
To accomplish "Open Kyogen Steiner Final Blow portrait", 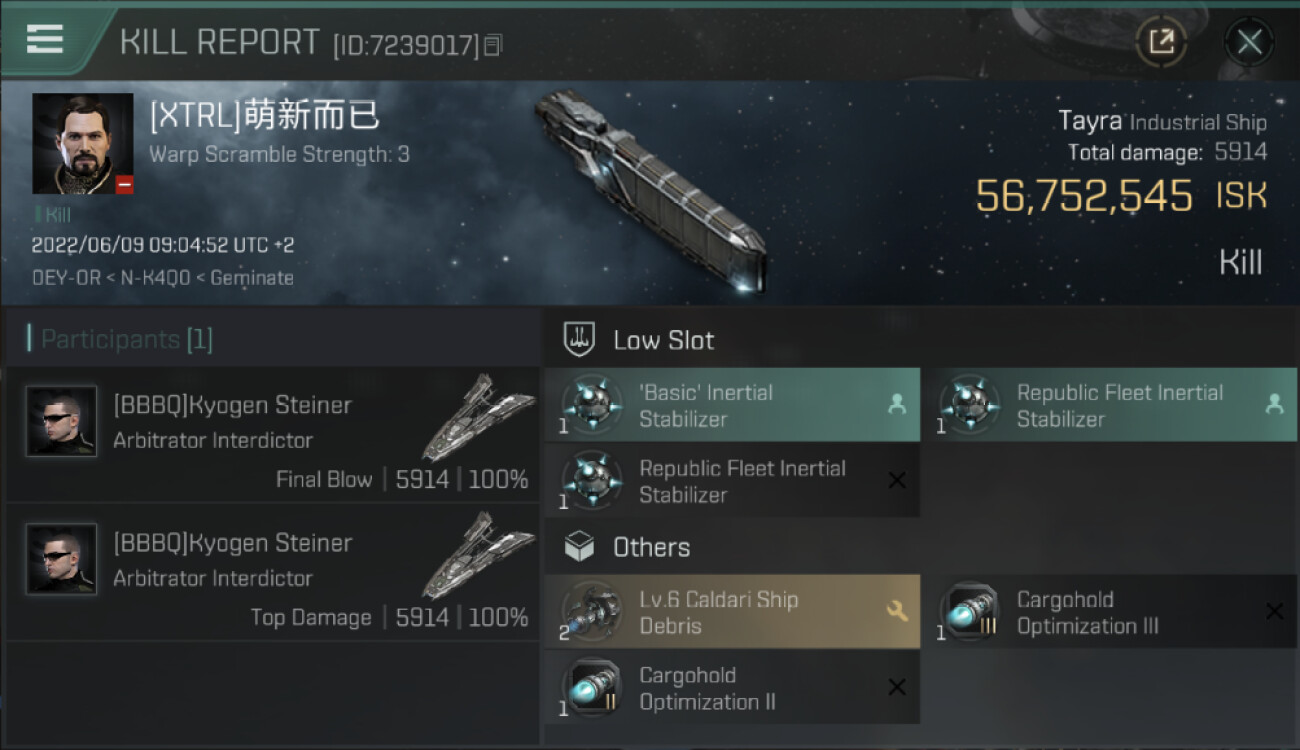I will tap(62, 421).
